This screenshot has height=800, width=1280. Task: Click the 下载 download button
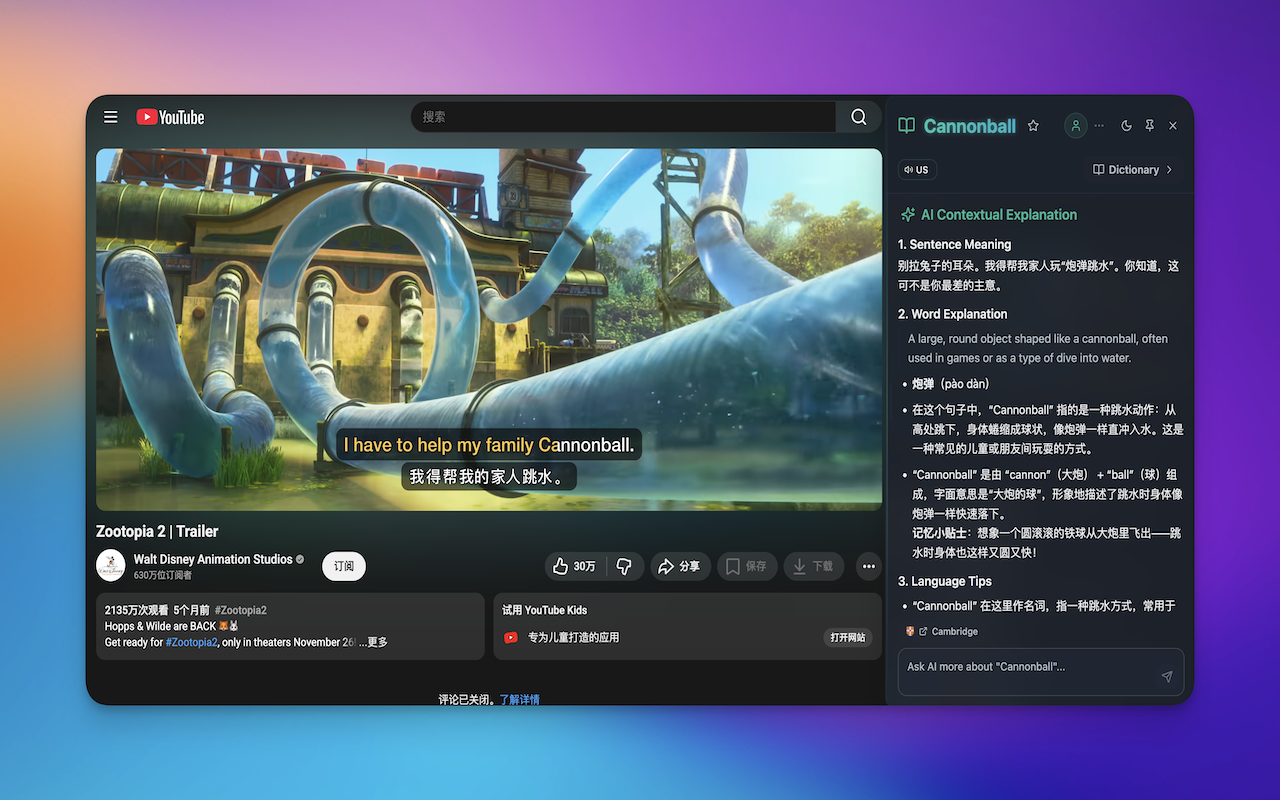813,567
